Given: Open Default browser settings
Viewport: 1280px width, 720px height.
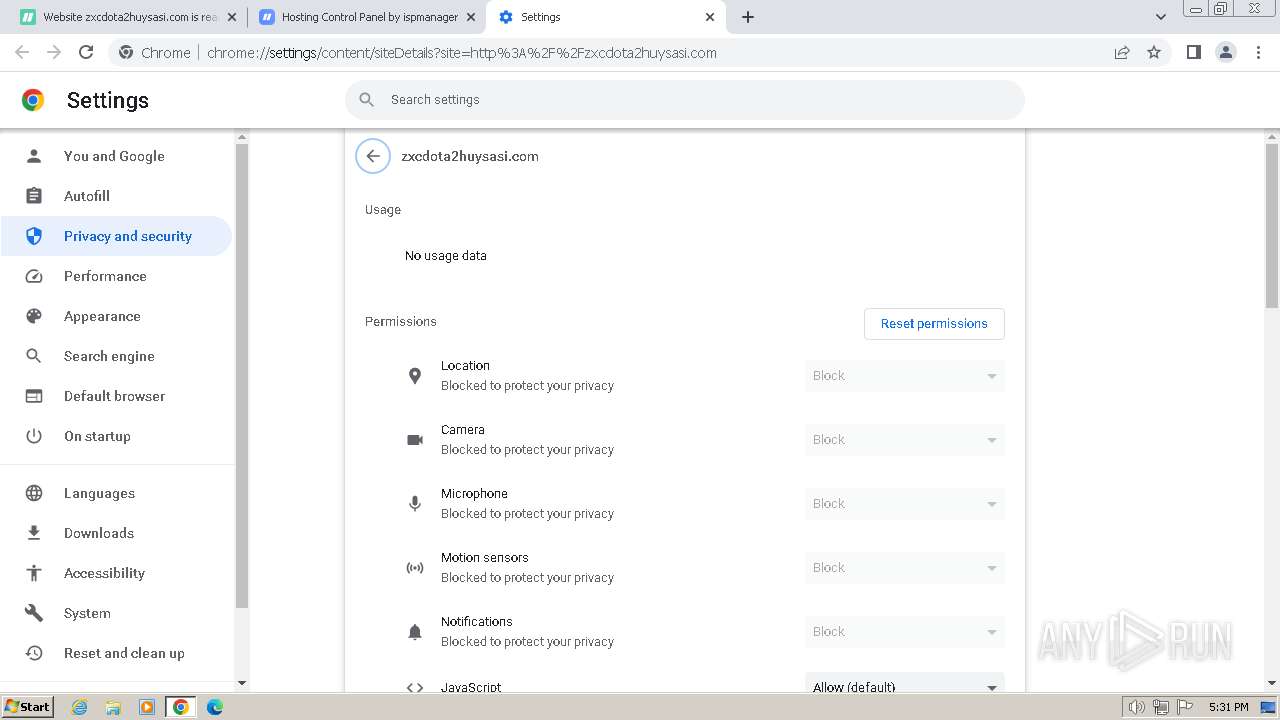Looking at the screenshot, I should (116, 396).
